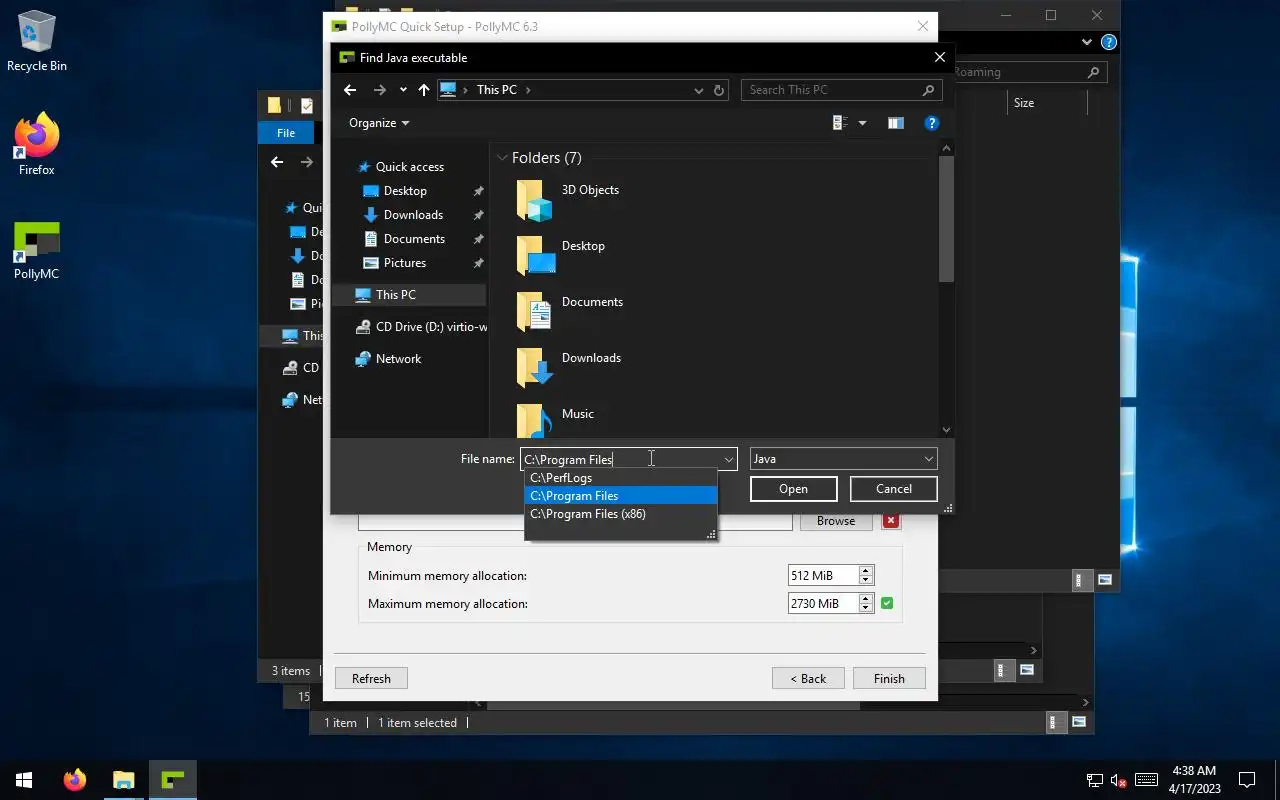
Task: Click maximum memory allocation spin box
Action: (831, 604)
